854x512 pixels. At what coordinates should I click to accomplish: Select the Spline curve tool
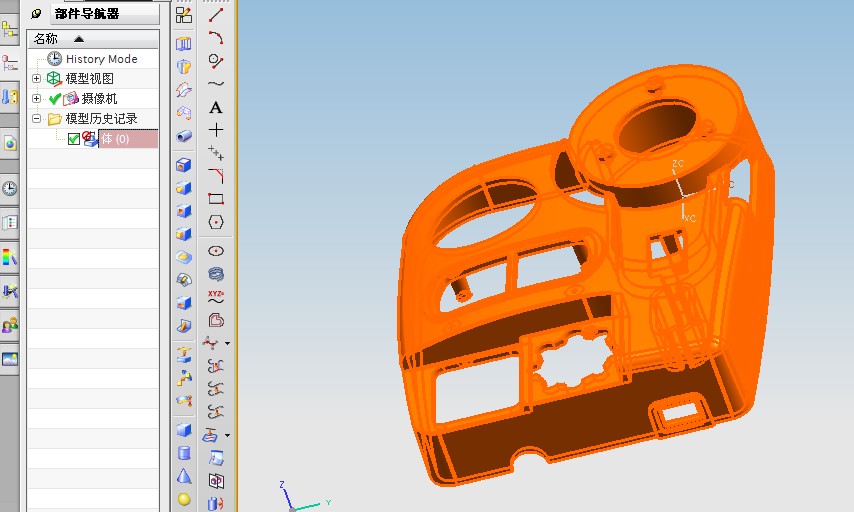coord(216,83)
